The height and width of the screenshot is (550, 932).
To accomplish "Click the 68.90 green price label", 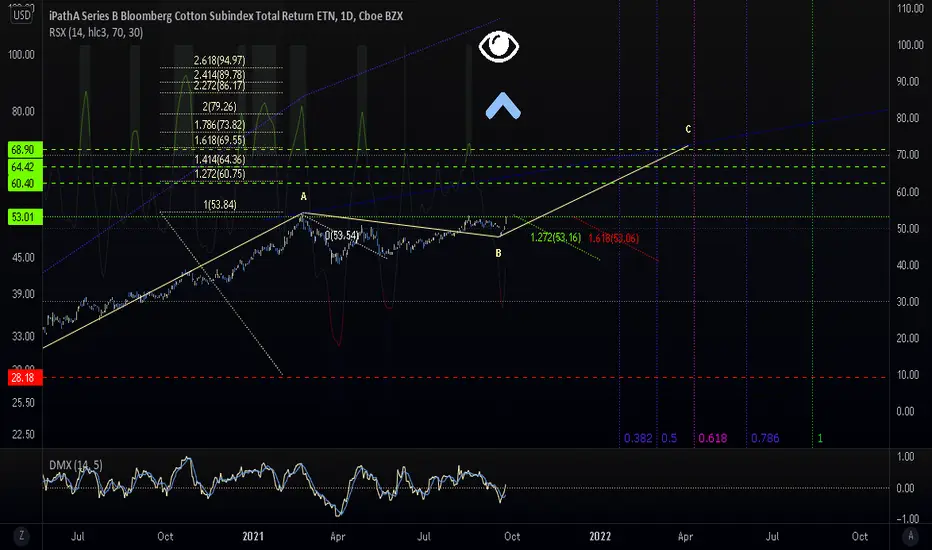I will 23,150.
